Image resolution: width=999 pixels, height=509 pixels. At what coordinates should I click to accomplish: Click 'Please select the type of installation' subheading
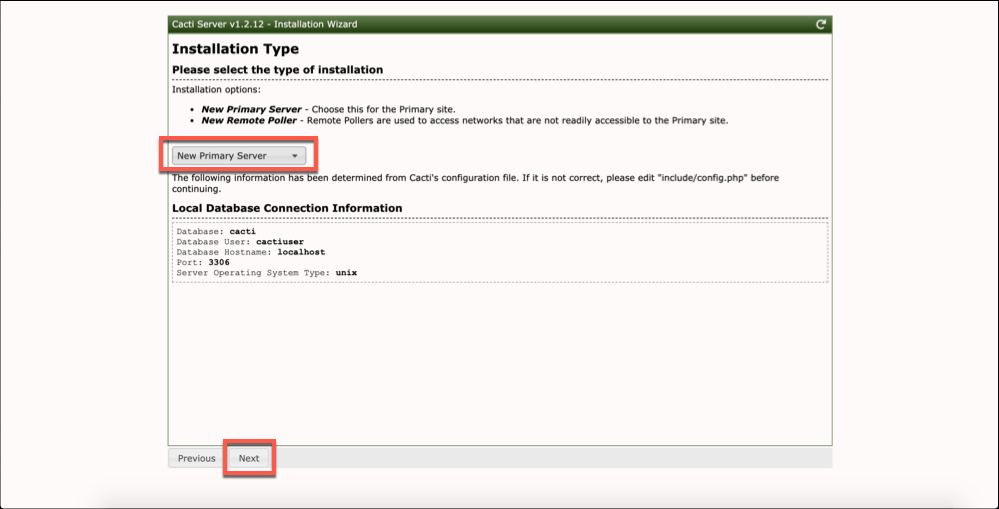(x=278, y=69)
